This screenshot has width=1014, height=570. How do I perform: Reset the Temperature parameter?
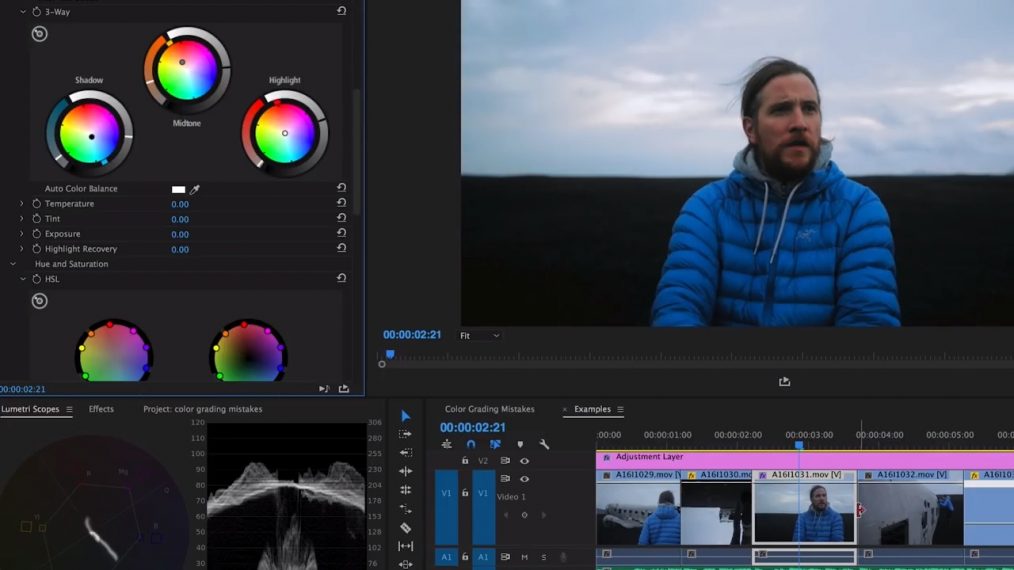pos(341,203)
